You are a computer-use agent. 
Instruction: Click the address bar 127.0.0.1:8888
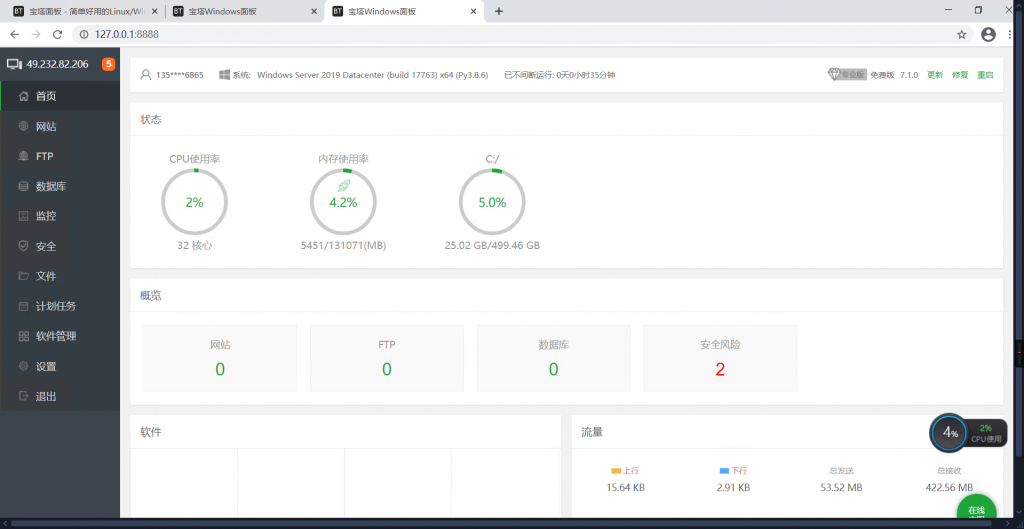tap(127, 35)
